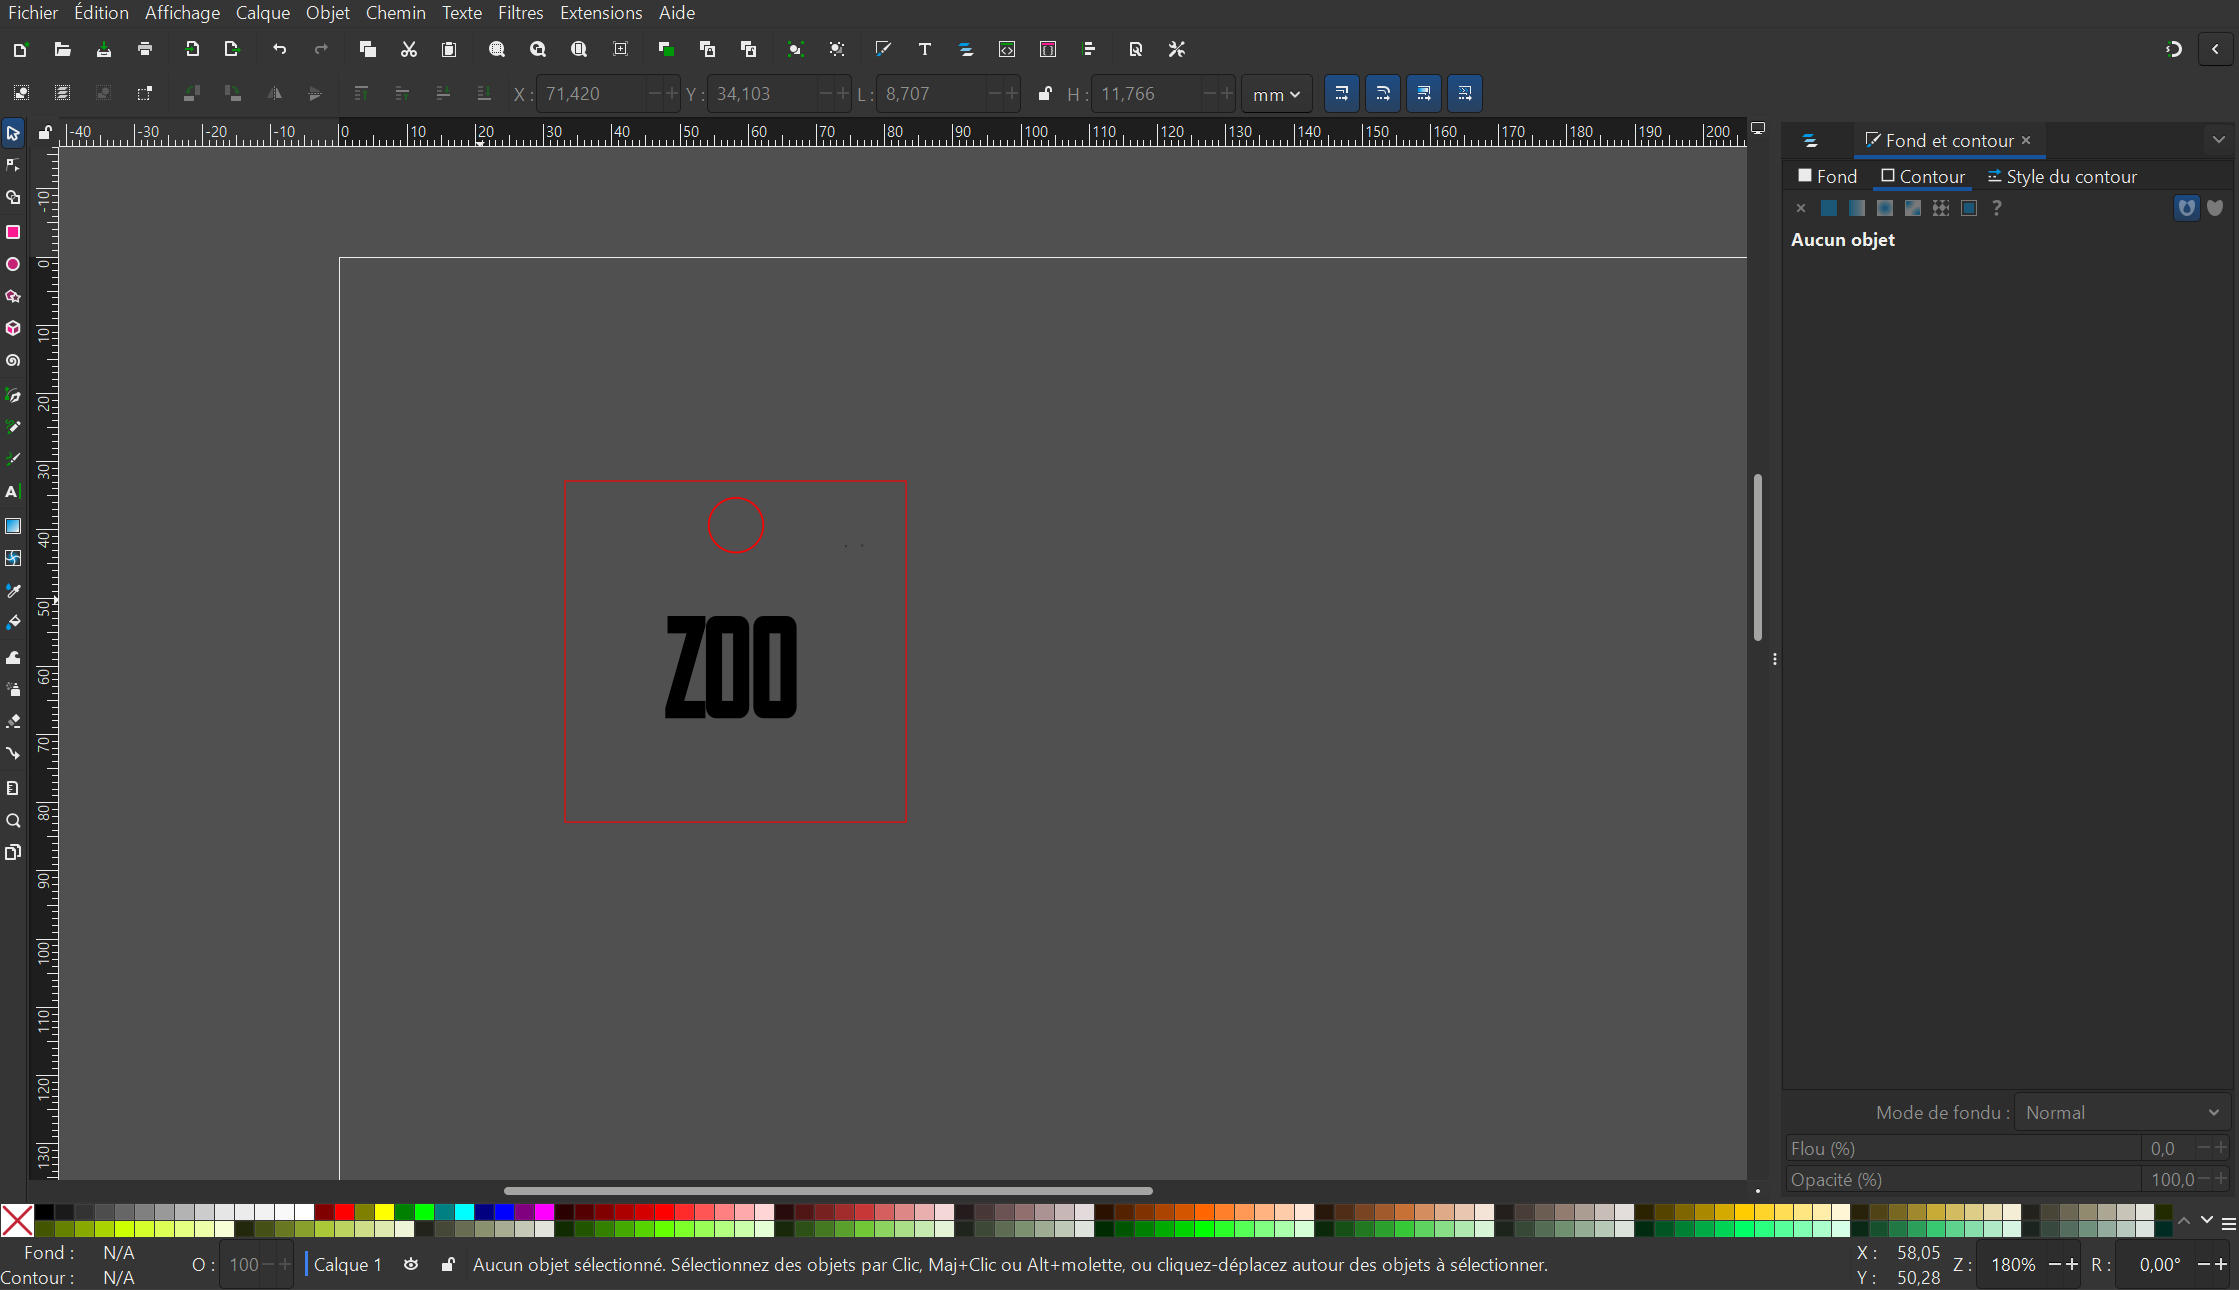Click the X coordinate input field
The width and height of the screenshot is (2239, 1290).
(592, 94)
